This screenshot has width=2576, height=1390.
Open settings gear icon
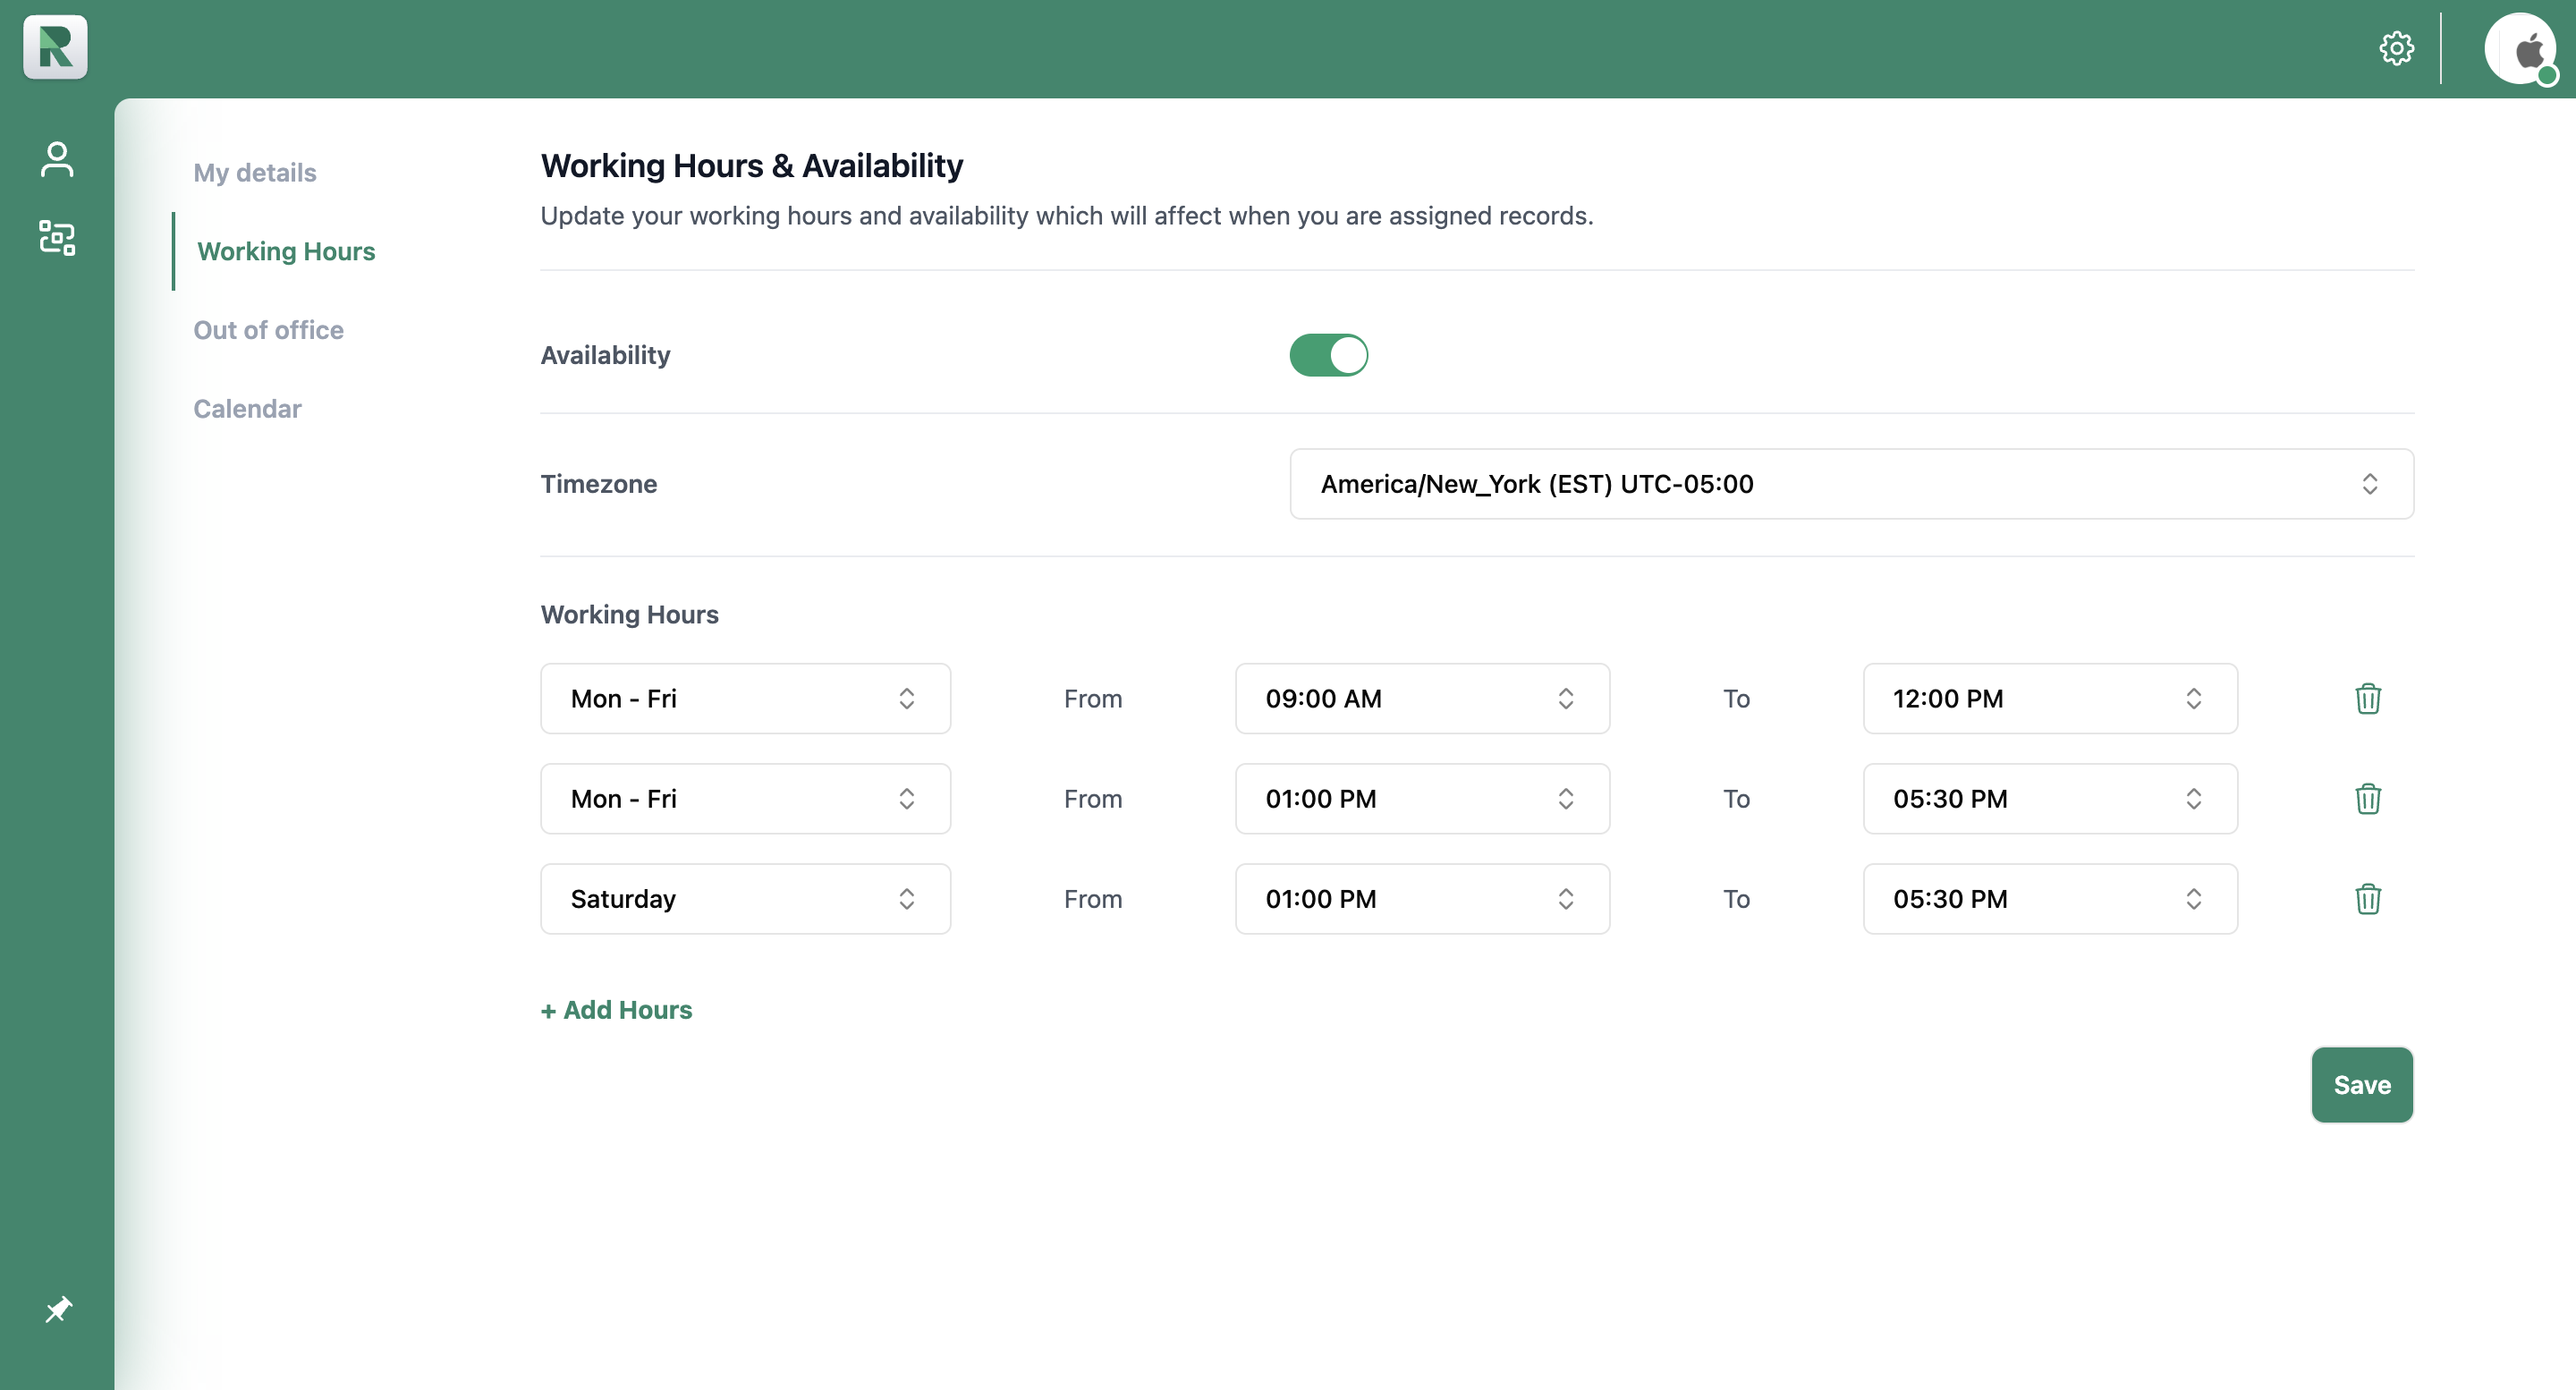tap(2396, 48)
